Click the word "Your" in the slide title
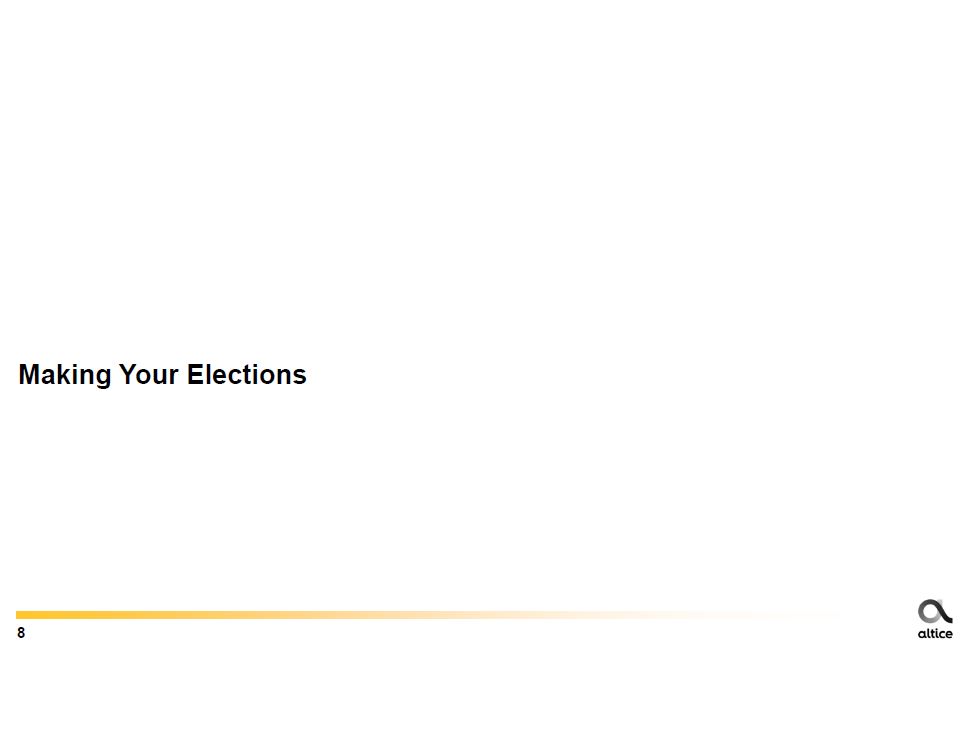972x752 pixels. 149,375
